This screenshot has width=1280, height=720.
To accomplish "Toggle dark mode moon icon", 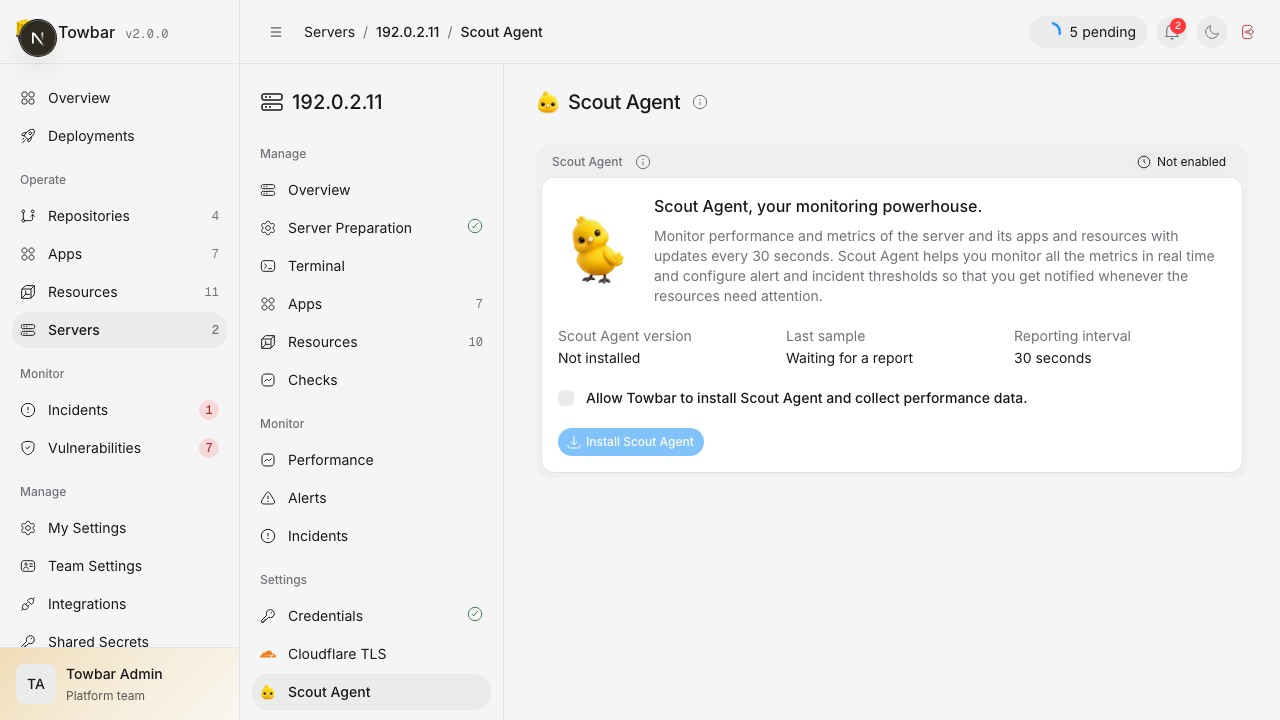I will tap(1211, 32).
